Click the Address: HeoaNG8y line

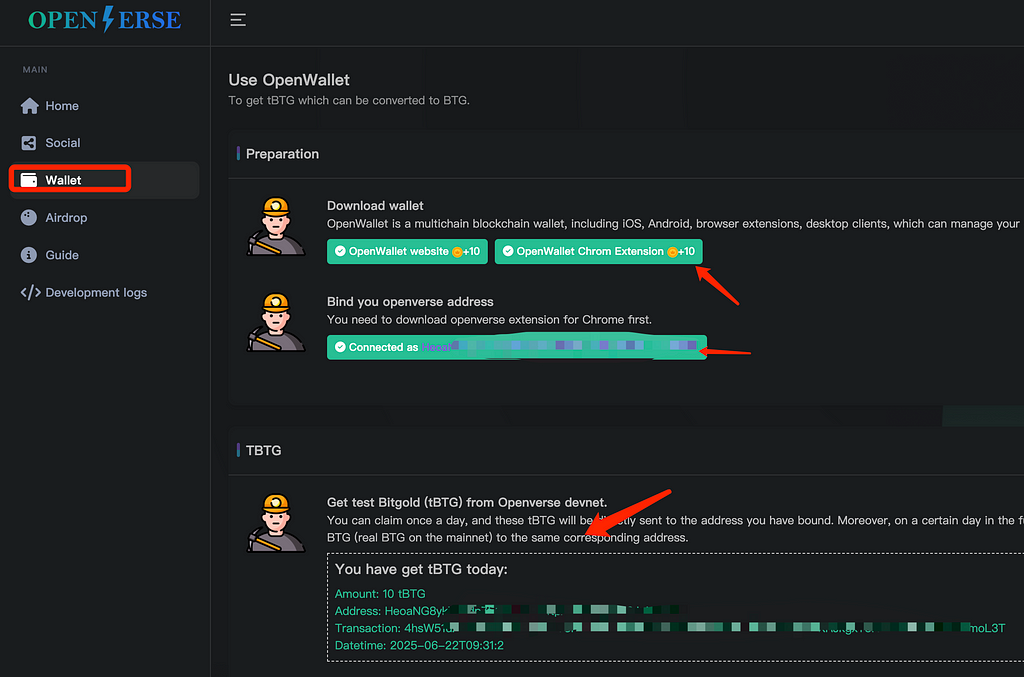pyautogui.click(x=507, y=611)
